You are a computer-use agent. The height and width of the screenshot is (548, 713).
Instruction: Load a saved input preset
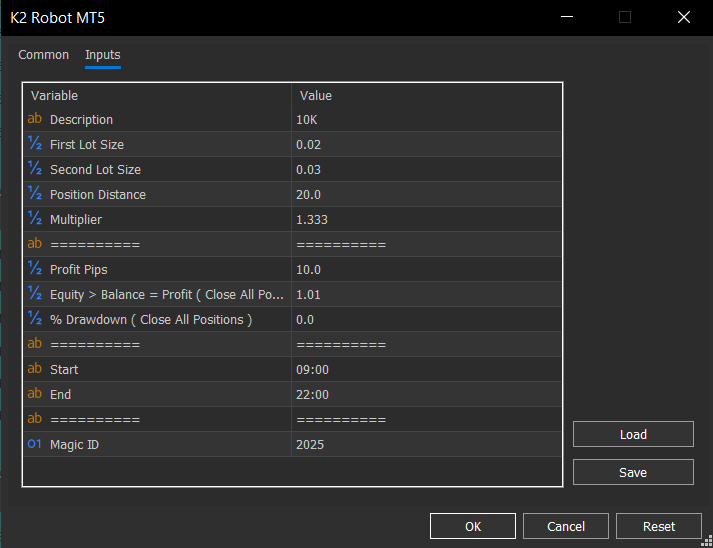point(633,434)
